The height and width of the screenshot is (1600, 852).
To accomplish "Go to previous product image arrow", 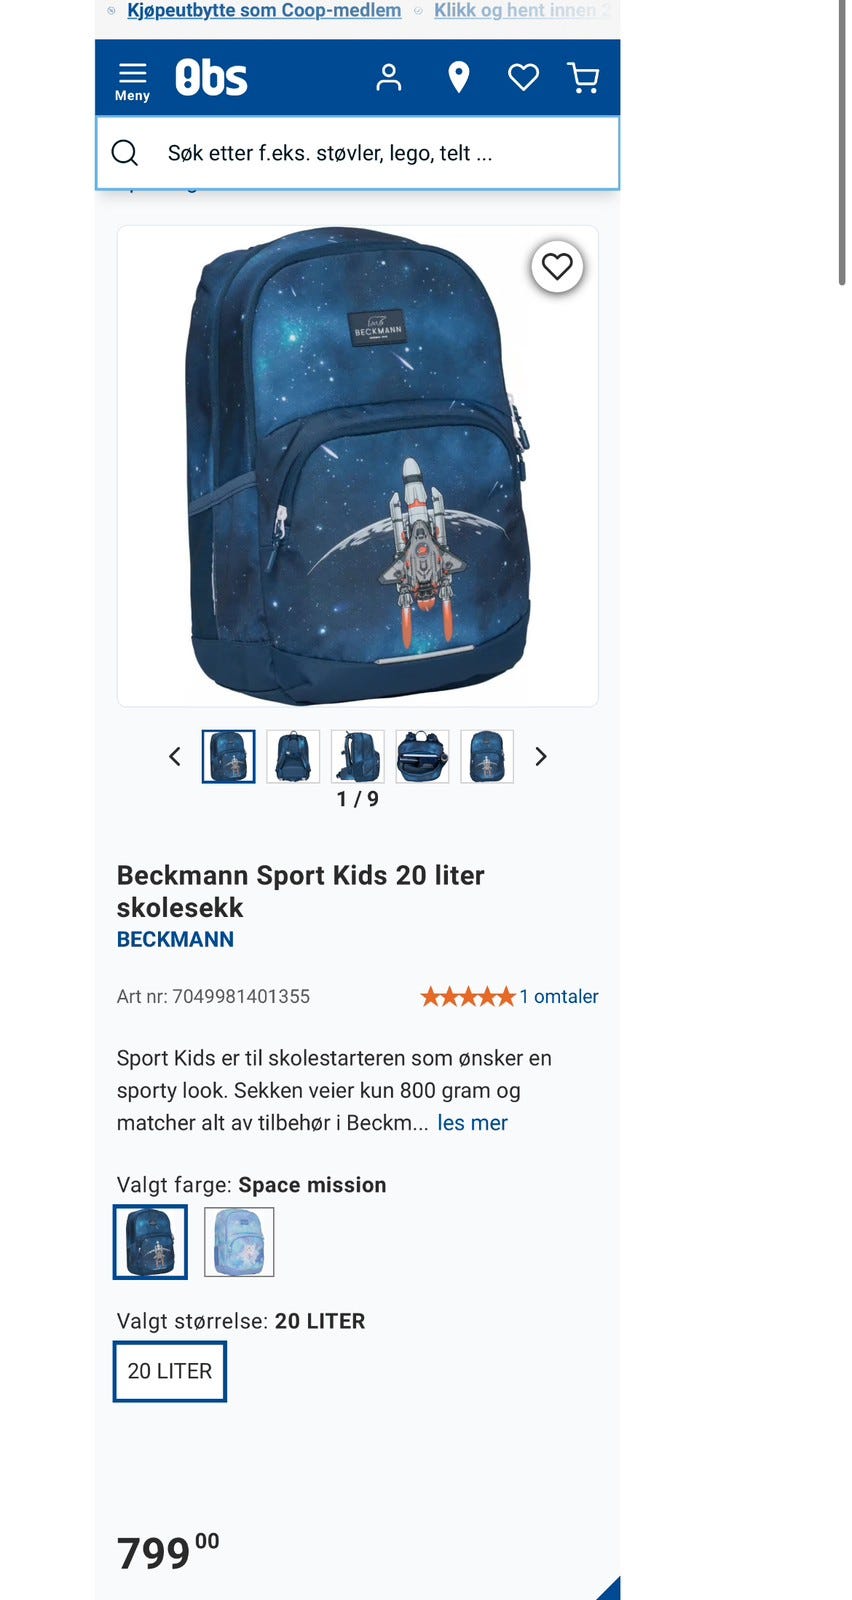I will pyautogui.click(x=175, y=756).
